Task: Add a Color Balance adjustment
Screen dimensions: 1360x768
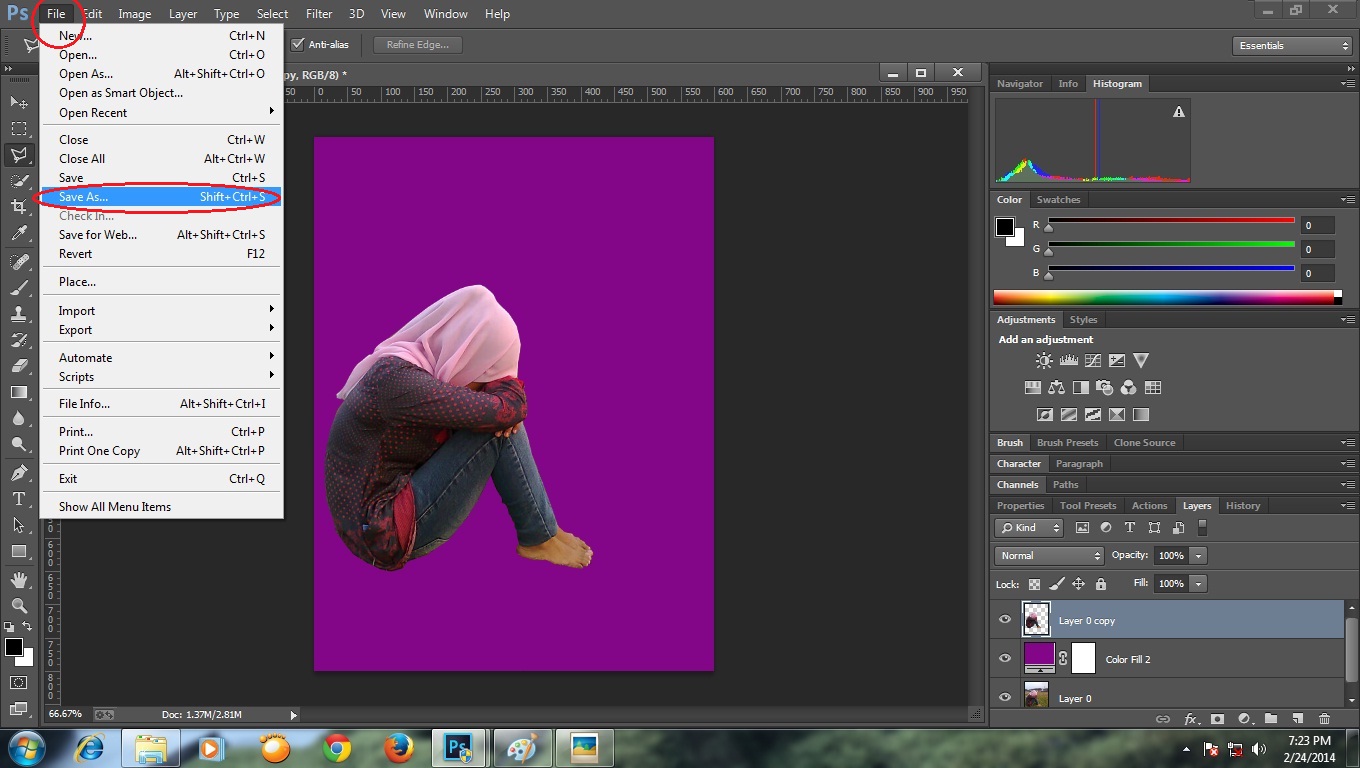Action: pyautogui.click(x=1056, y=388)
